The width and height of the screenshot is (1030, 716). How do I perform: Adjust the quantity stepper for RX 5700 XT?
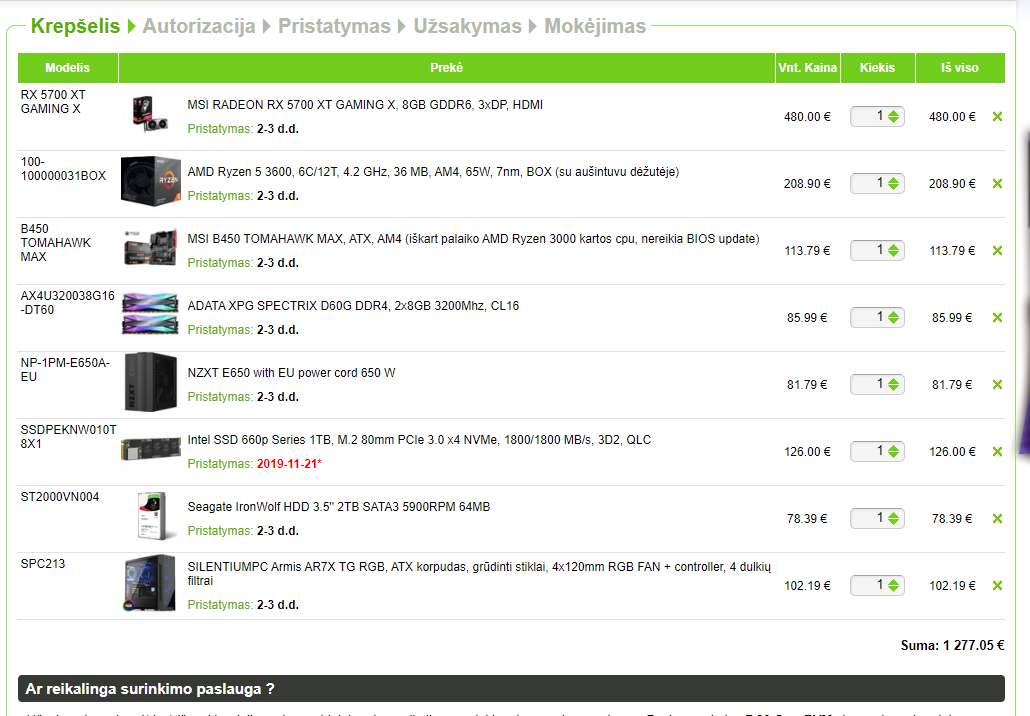pos(893,117)
